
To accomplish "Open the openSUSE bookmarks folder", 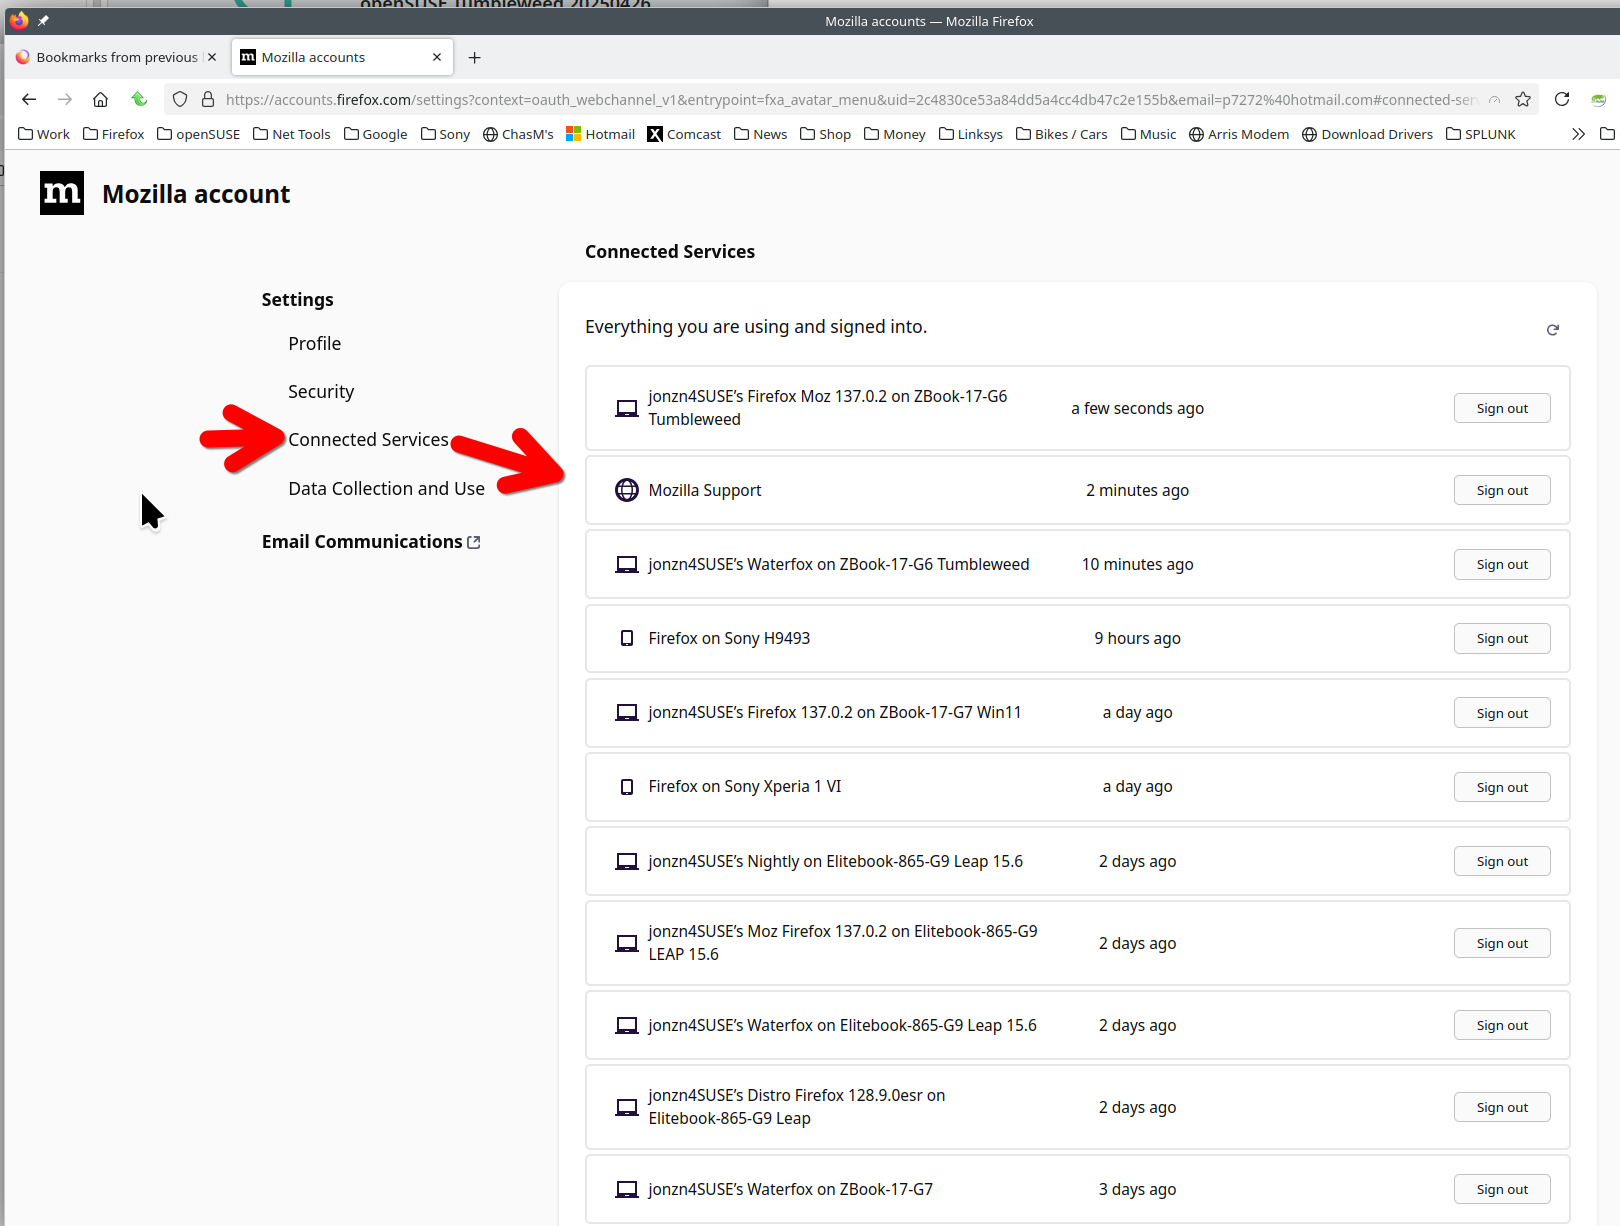I will click(x=198, y=134).
